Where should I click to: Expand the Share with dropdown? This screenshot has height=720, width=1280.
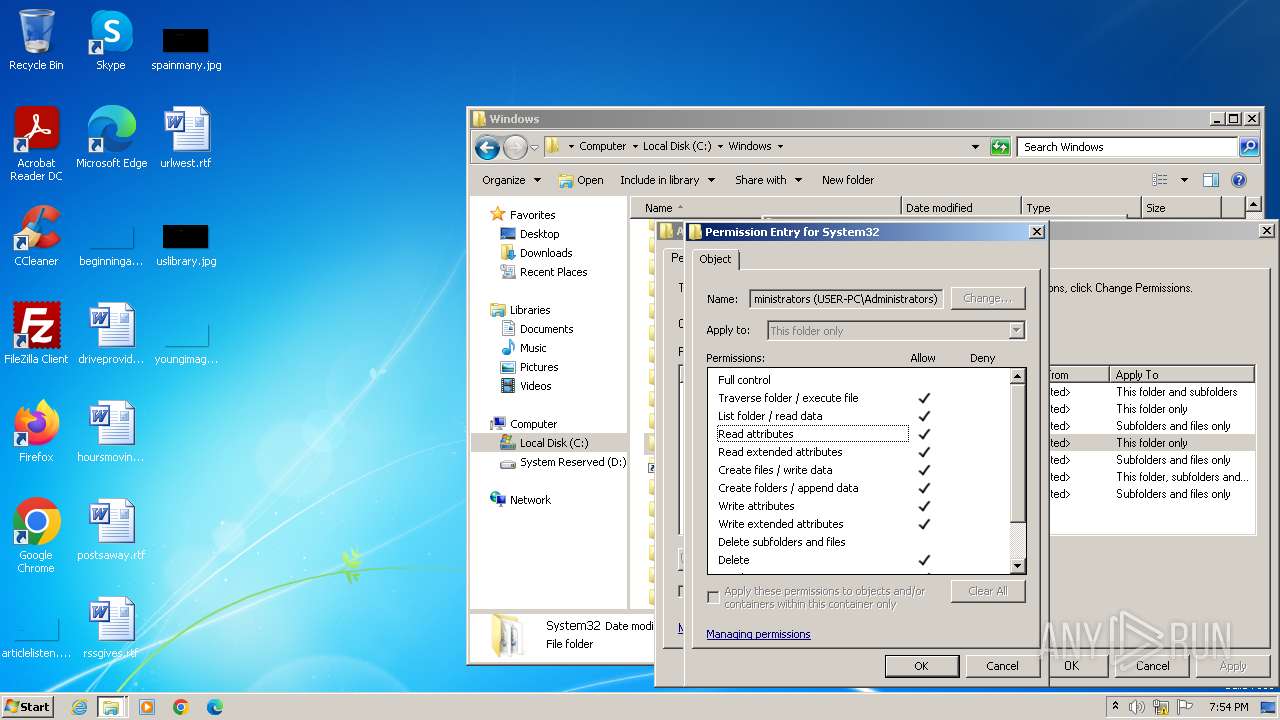(x=768, y=180)
